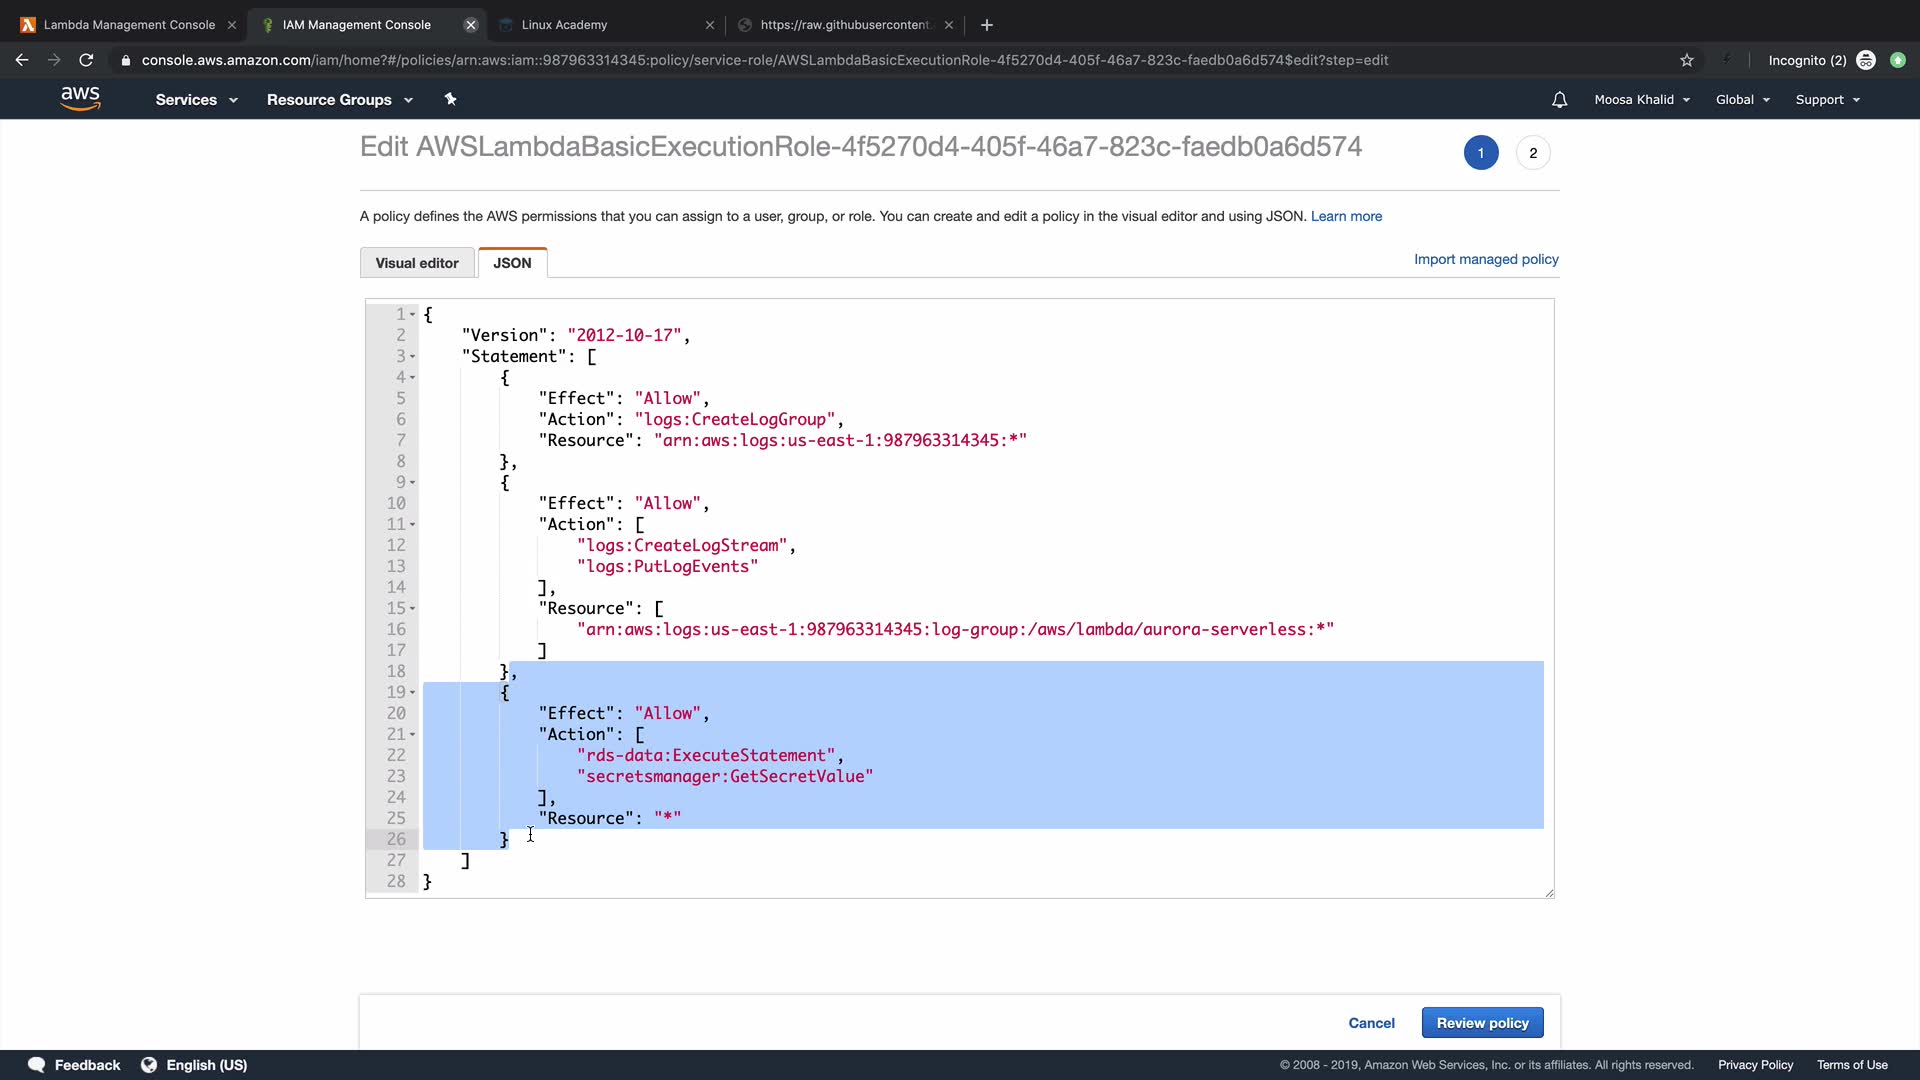
Task: Open the Services dropdown menu
Action: (x=196, y=99)
